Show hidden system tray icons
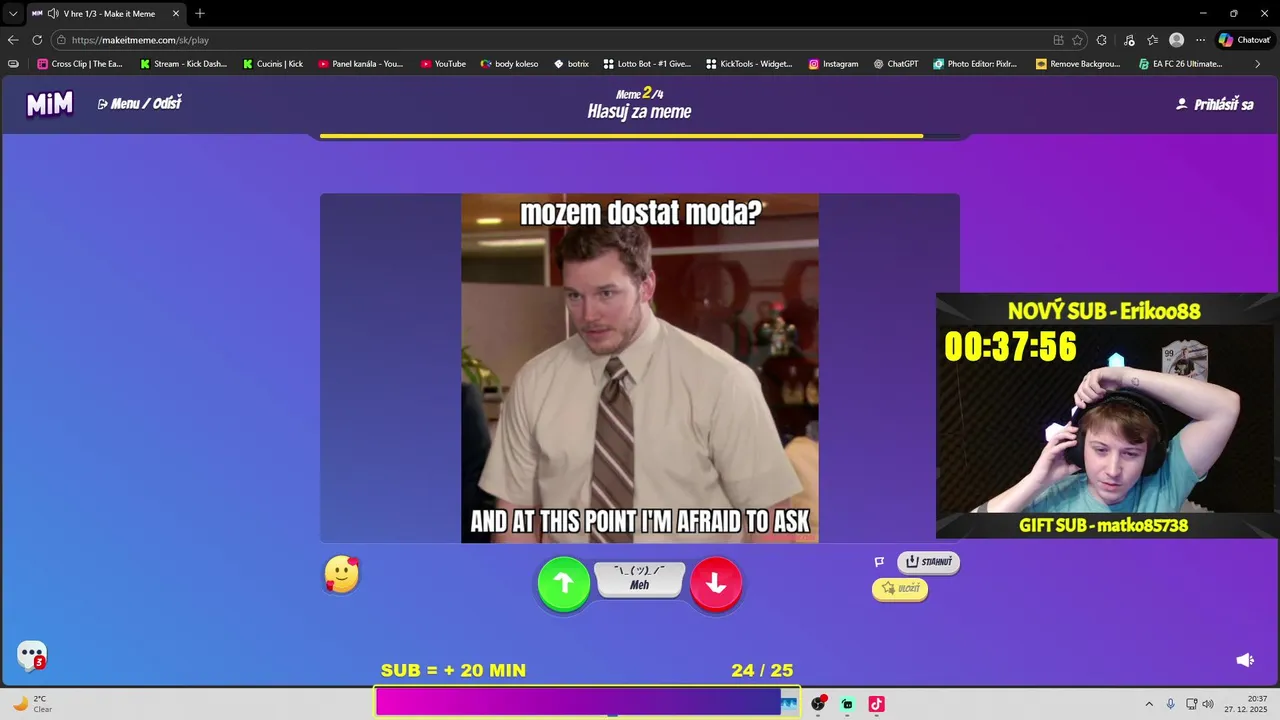 tap(1148, 704)
